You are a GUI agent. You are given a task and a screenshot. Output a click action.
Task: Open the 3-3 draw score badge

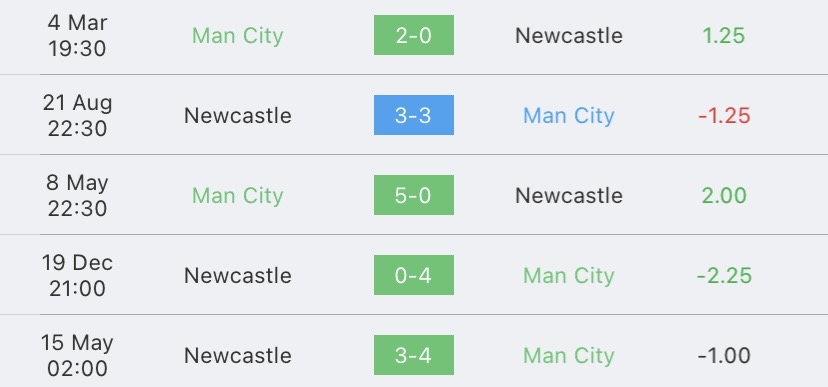tap(413, 115)
